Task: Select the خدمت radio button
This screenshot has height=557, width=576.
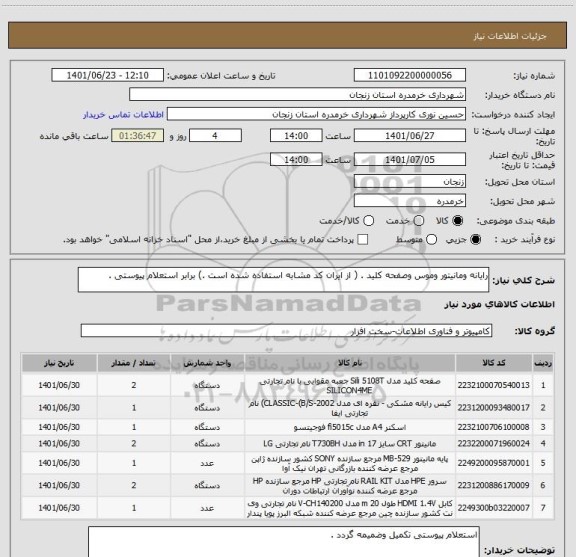Action: coord(419,221)
